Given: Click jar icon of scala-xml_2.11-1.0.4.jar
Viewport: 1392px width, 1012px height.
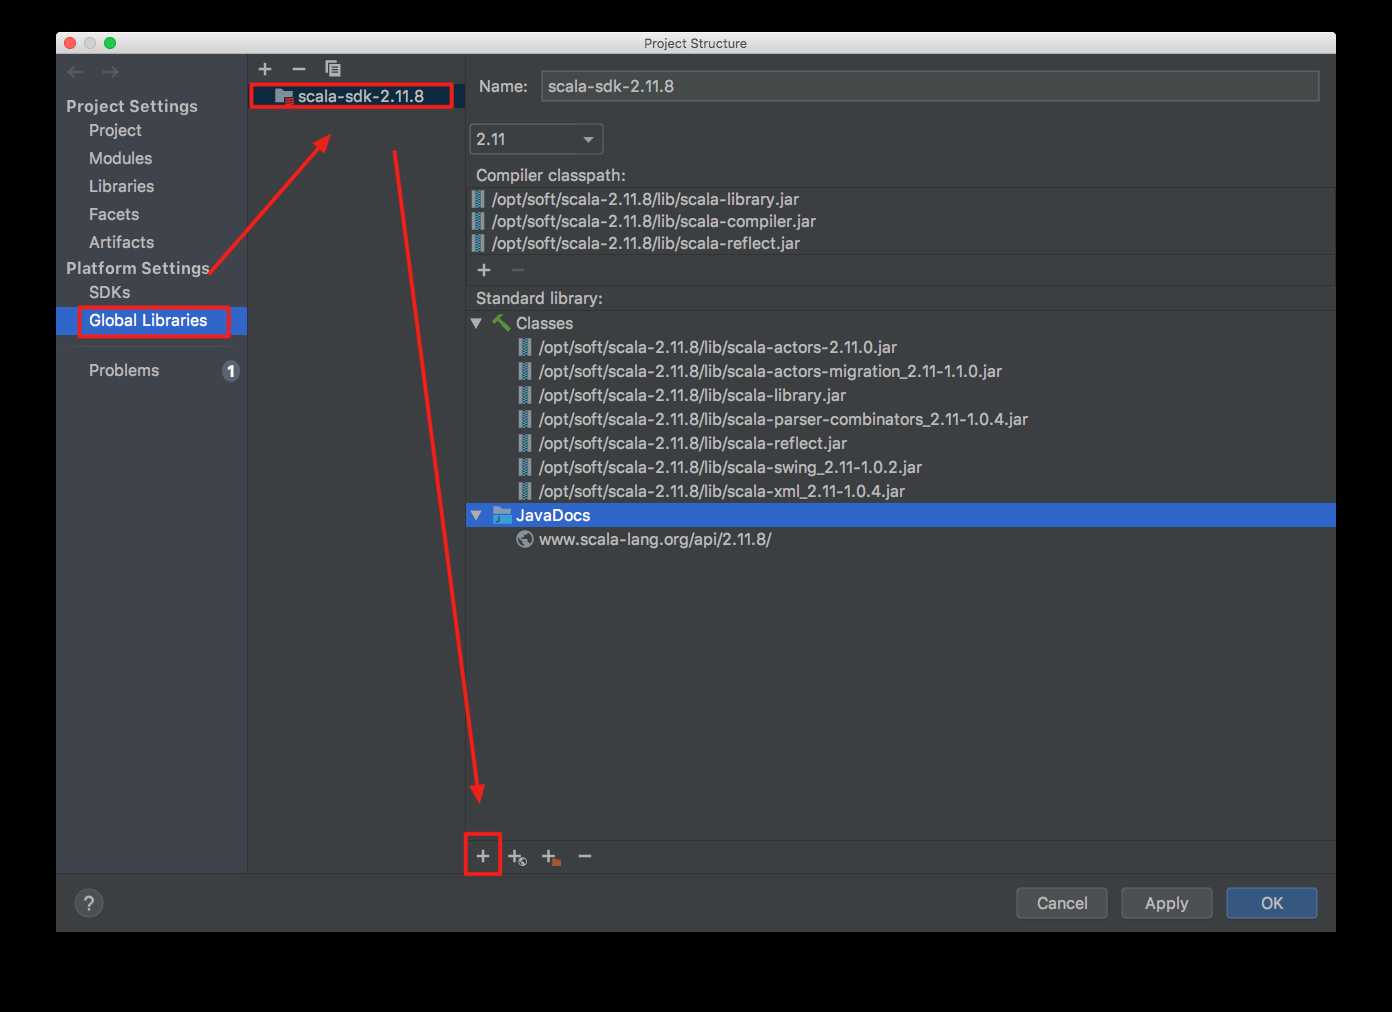Looking at the screenshot, I should tap(525, 491).
